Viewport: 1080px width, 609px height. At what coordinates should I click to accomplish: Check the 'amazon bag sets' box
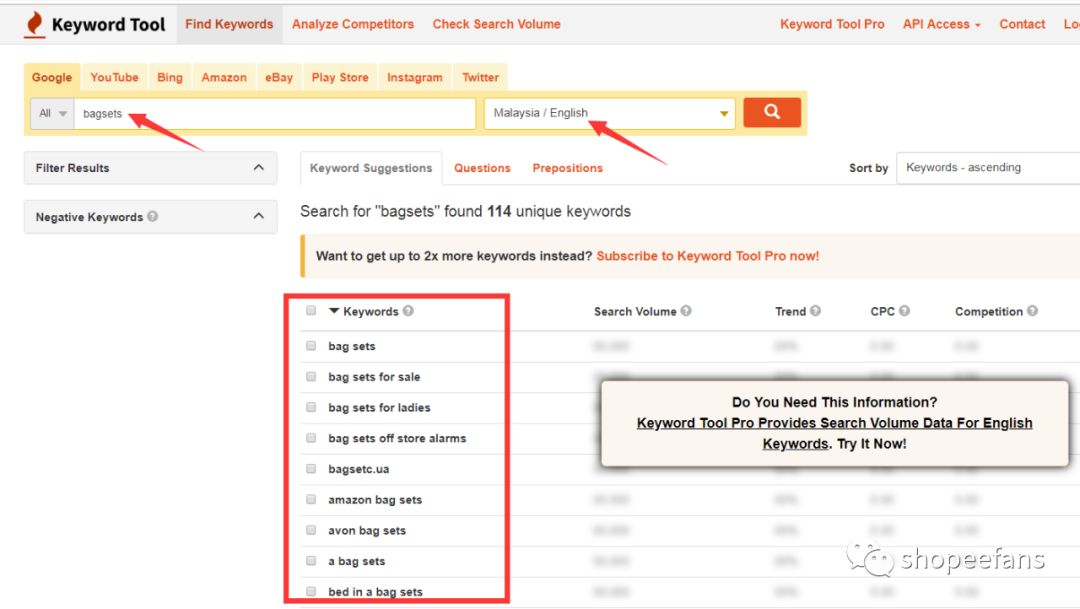311,499
